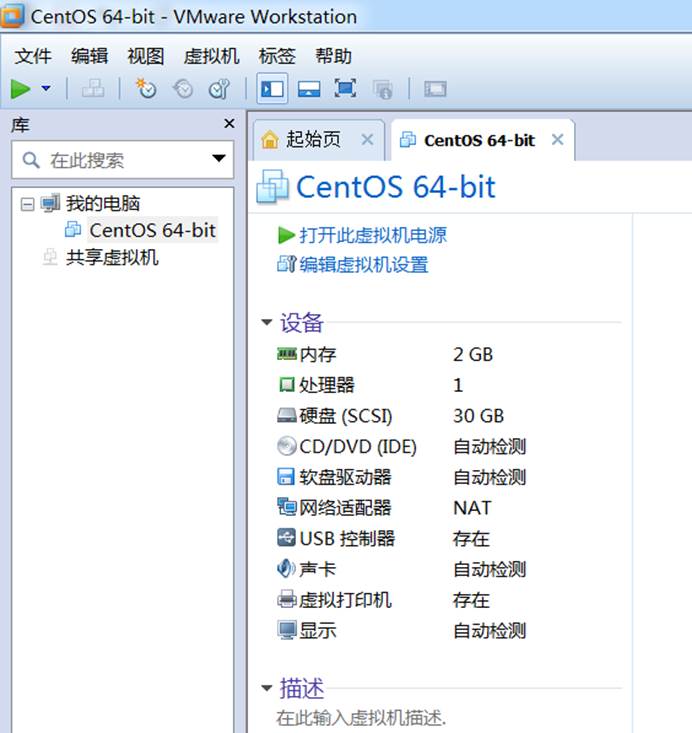Select the 网络适配器 device label
Screen dimensions: 692x733
click(346, 508)
